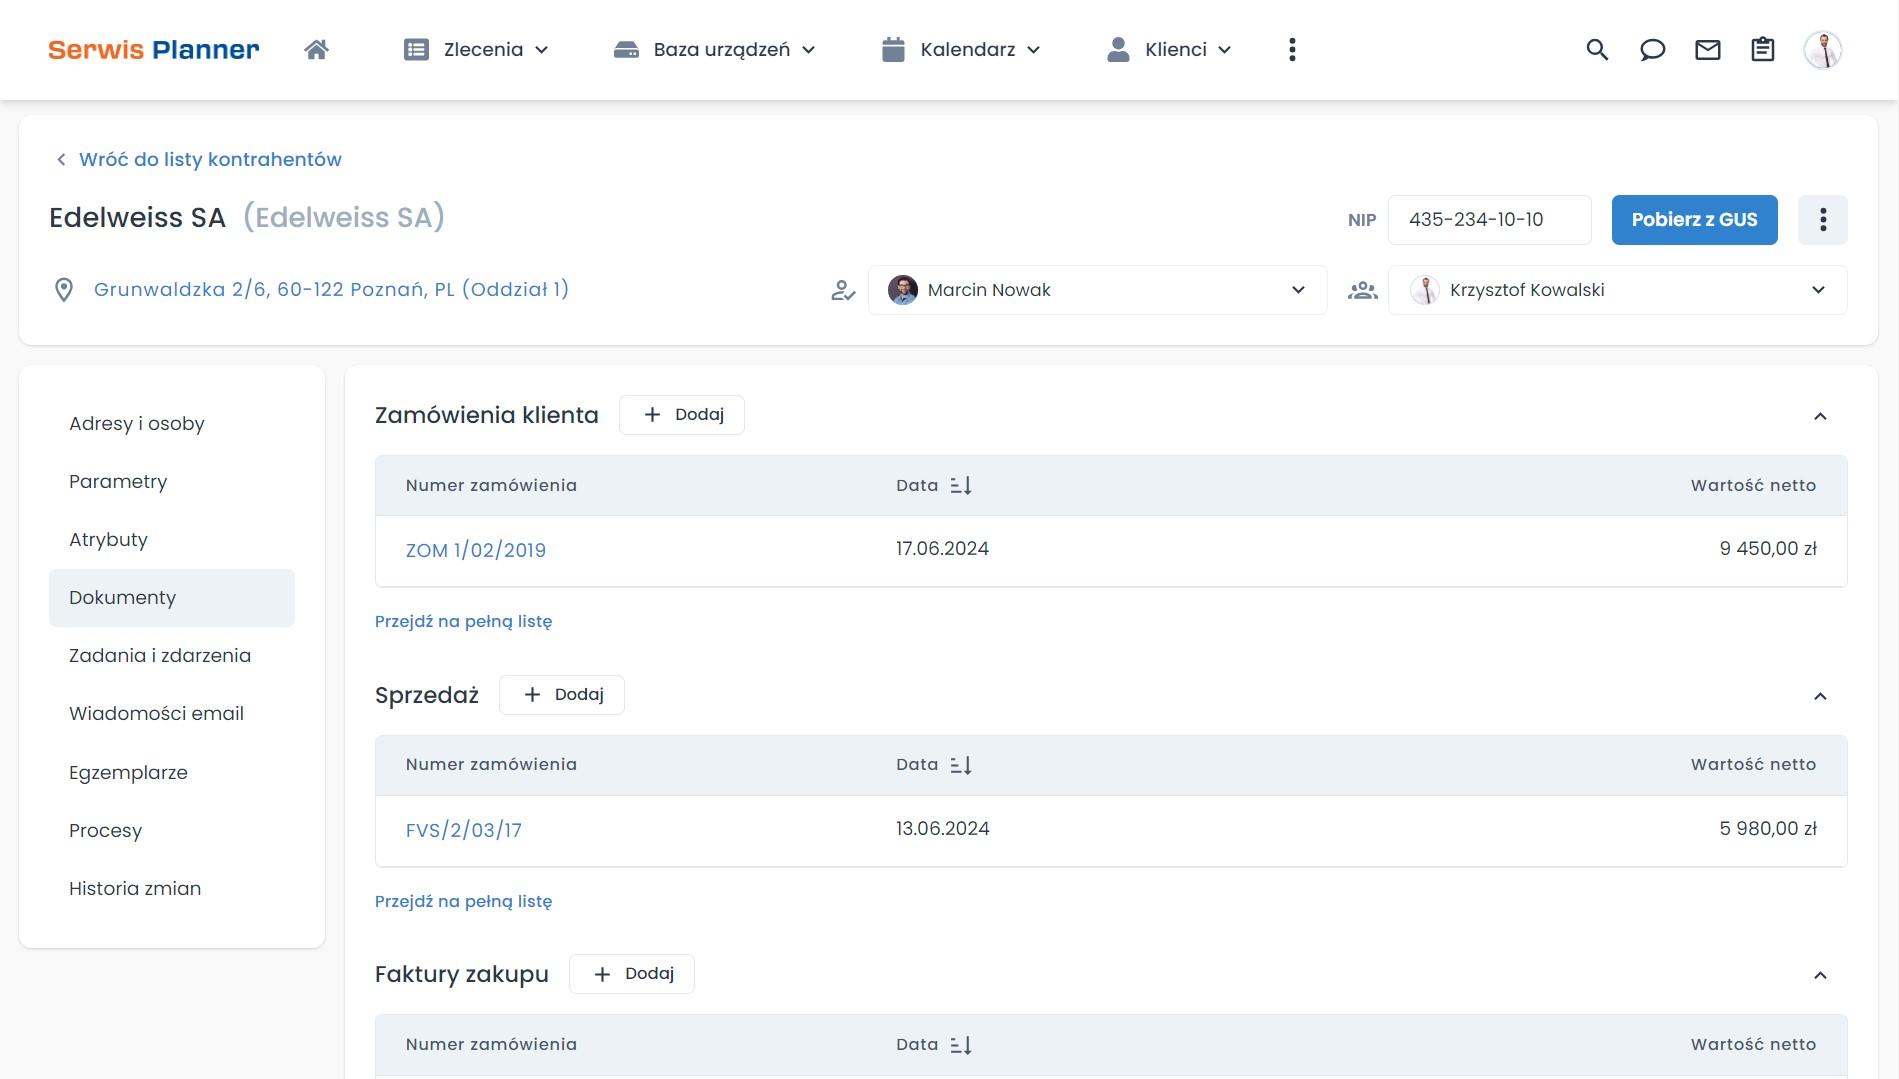Click the date 13.06.2024
This screenshot has width=1899, height=1079.
pyautogui.click(x=942, y=829)
